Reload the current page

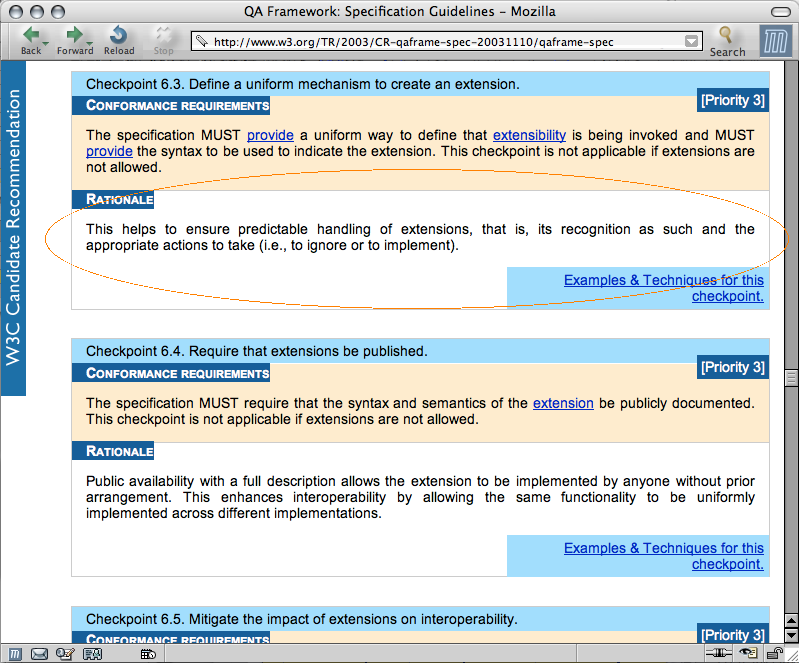pyautogui.click(x=119, y=38)
